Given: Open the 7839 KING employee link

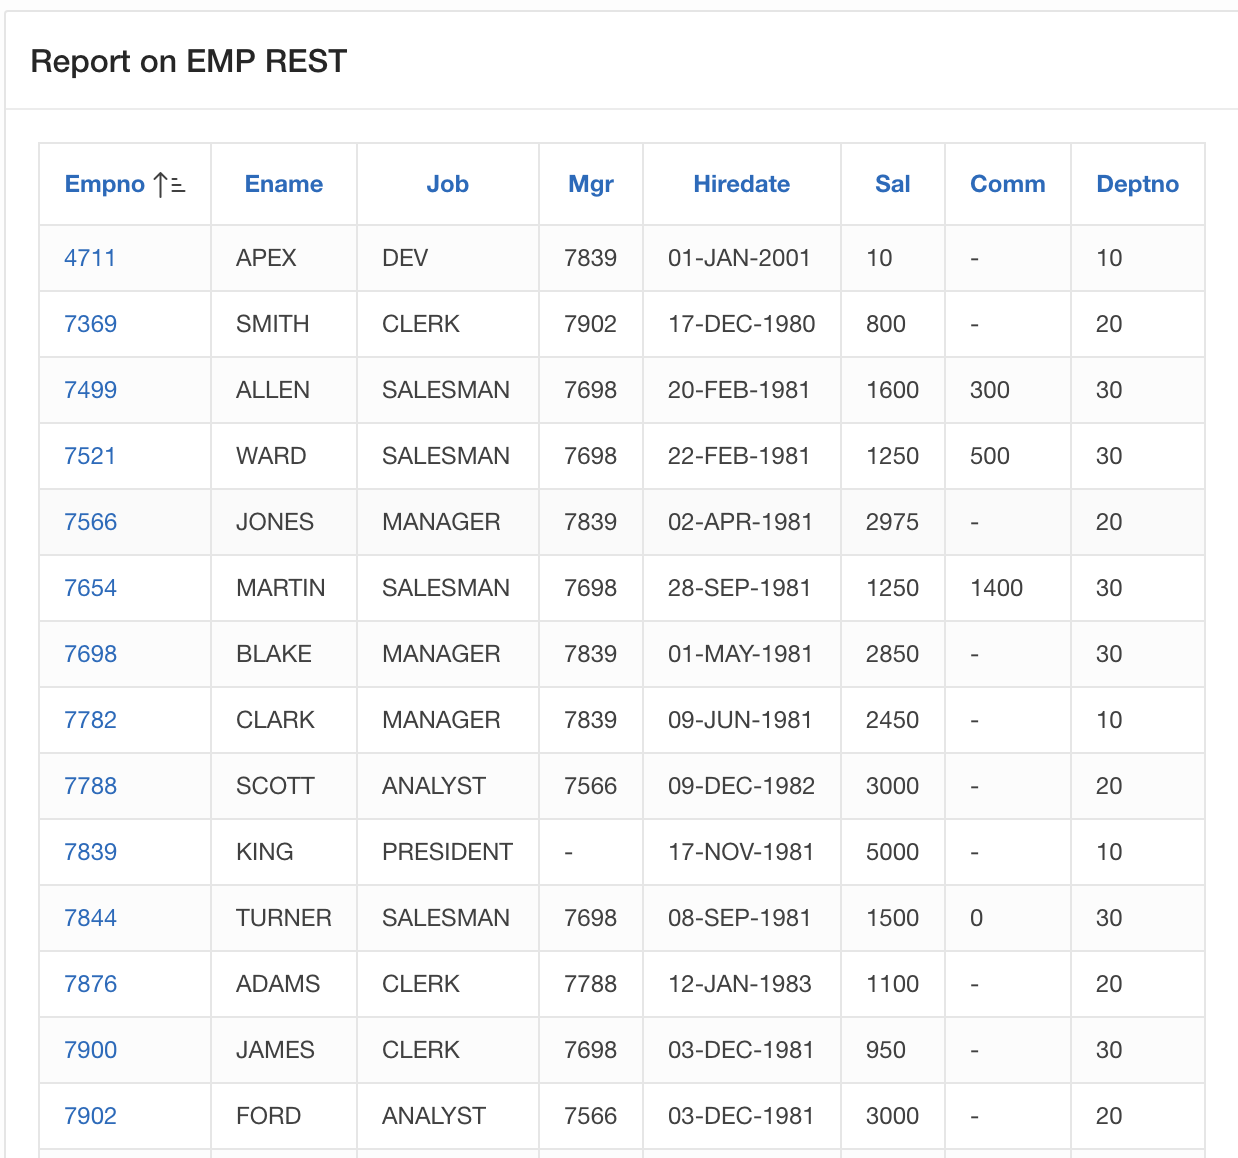Looking at the screenshot, I should tap(90, 852).
